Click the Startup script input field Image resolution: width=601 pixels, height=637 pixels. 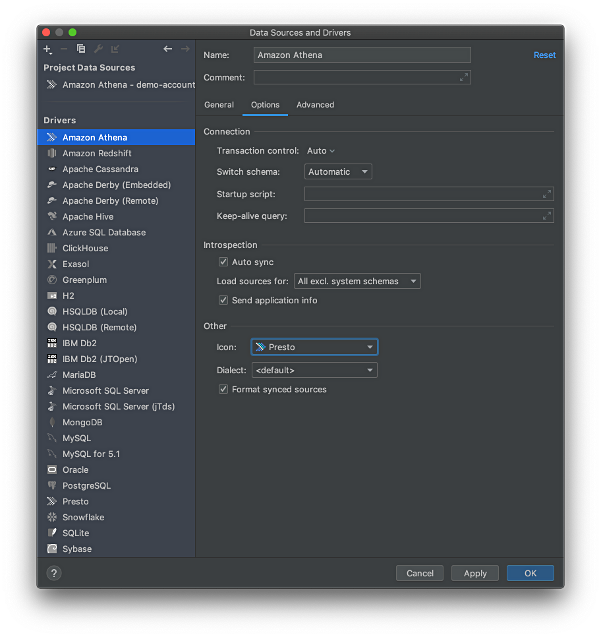[x=429, y=194]
